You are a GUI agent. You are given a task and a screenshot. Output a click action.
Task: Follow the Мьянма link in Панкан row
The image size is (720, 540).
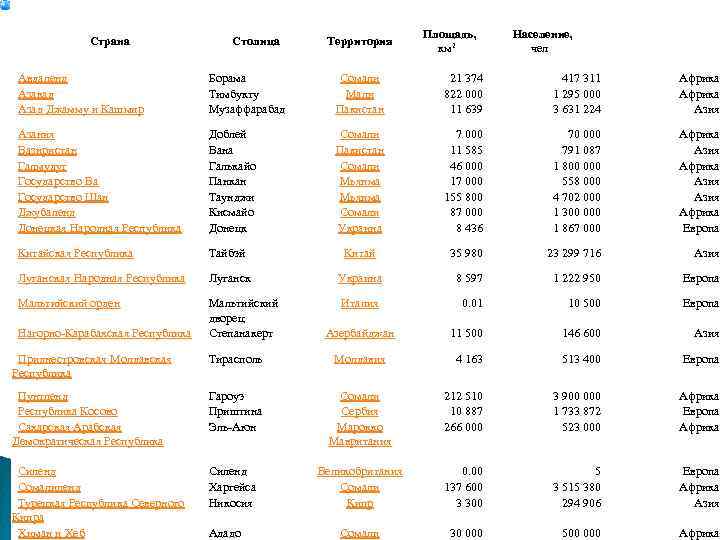(x=360, y=181)
